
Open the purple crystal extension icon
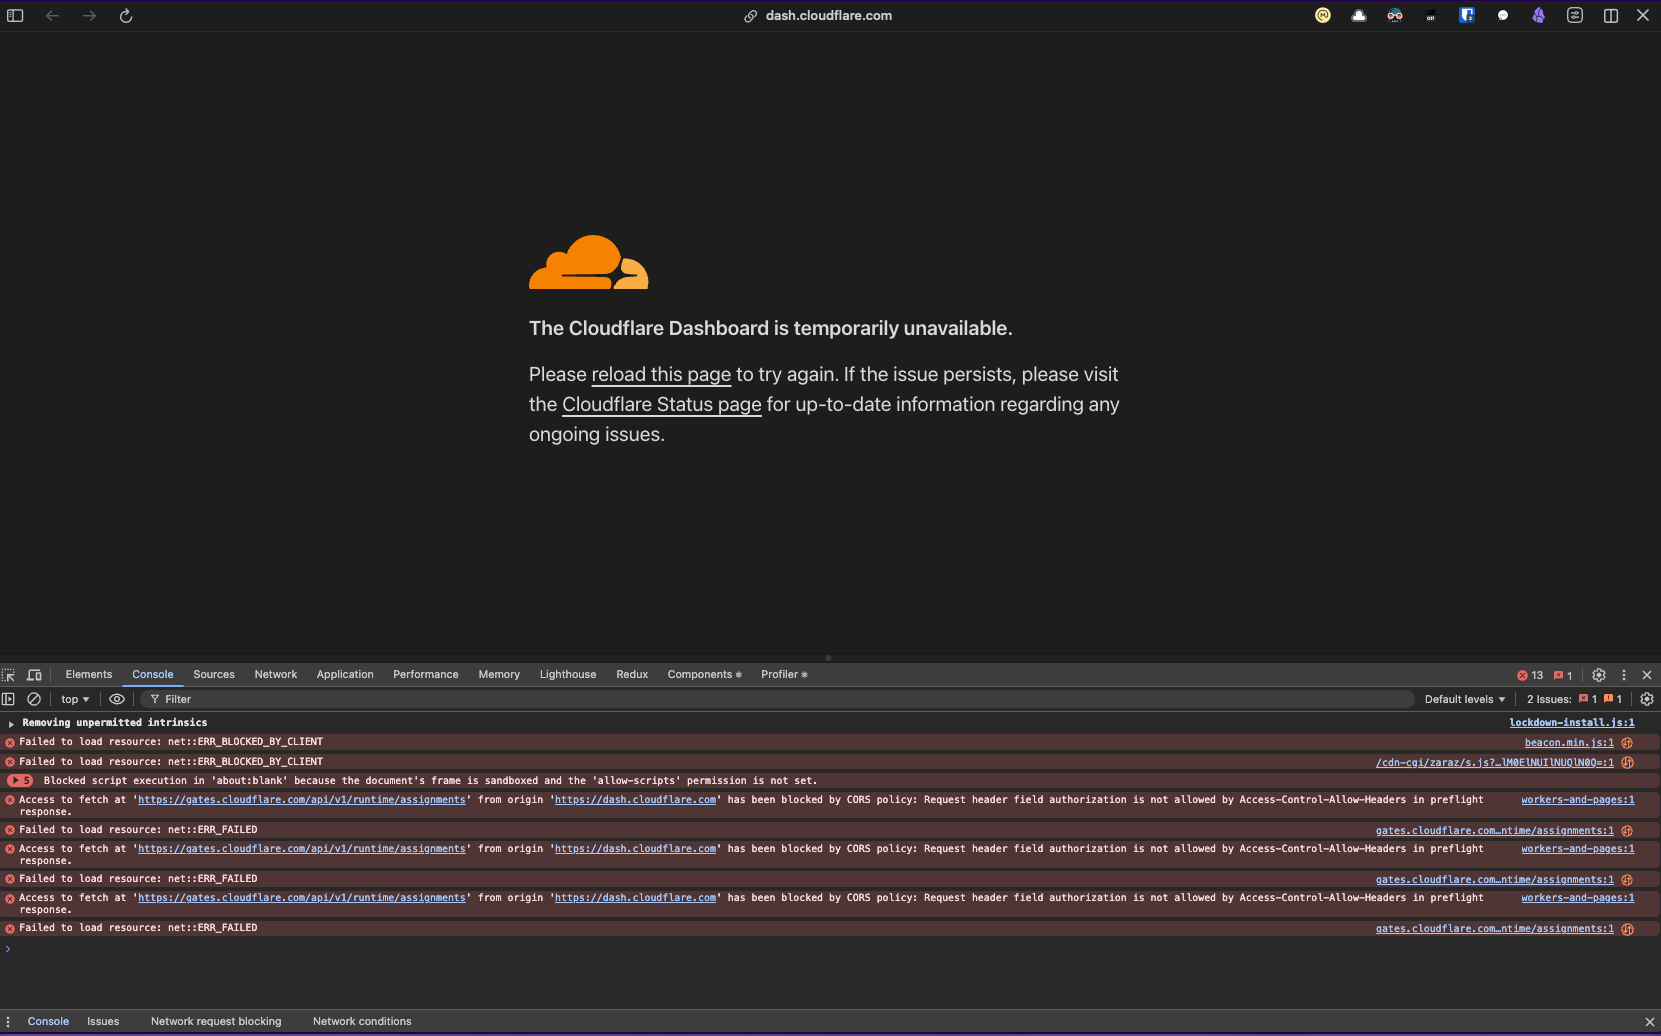1539,15
